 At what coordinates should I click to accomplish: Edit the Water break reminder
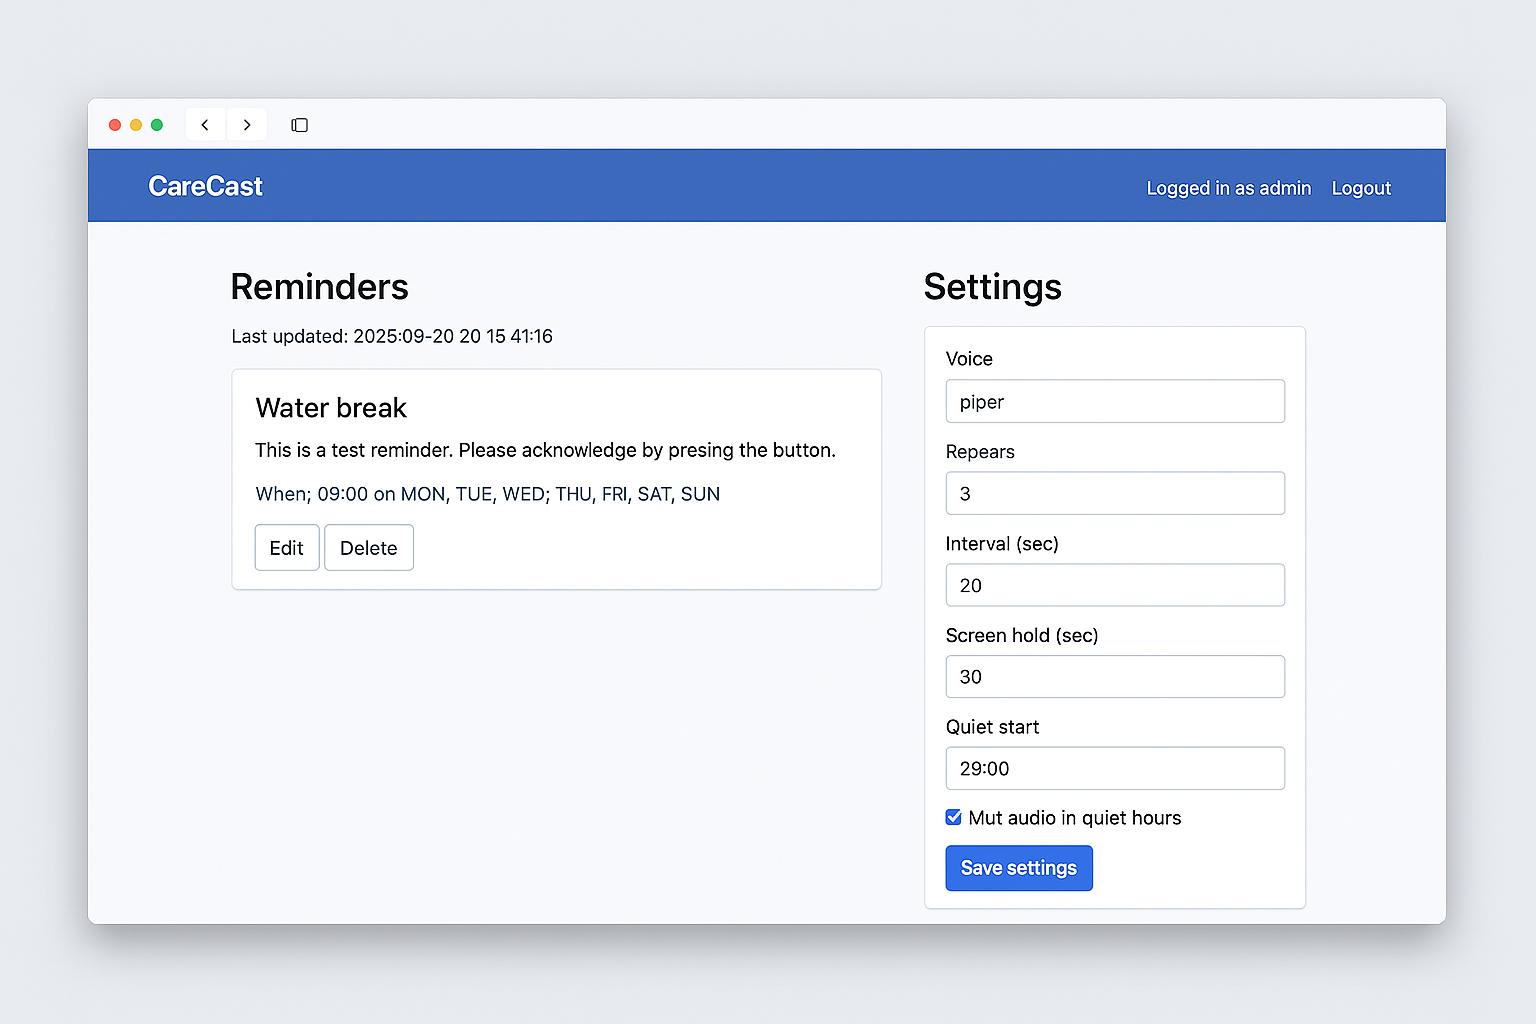pos(286,547)
